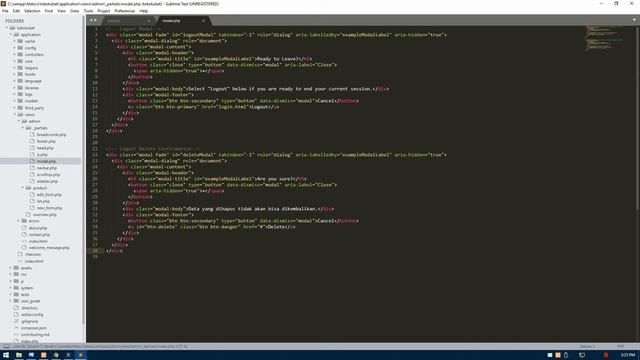This screenshot has height=360, width=640.
Task: Open sidebar.php in sidebar
Action: (x=47, y=181)
